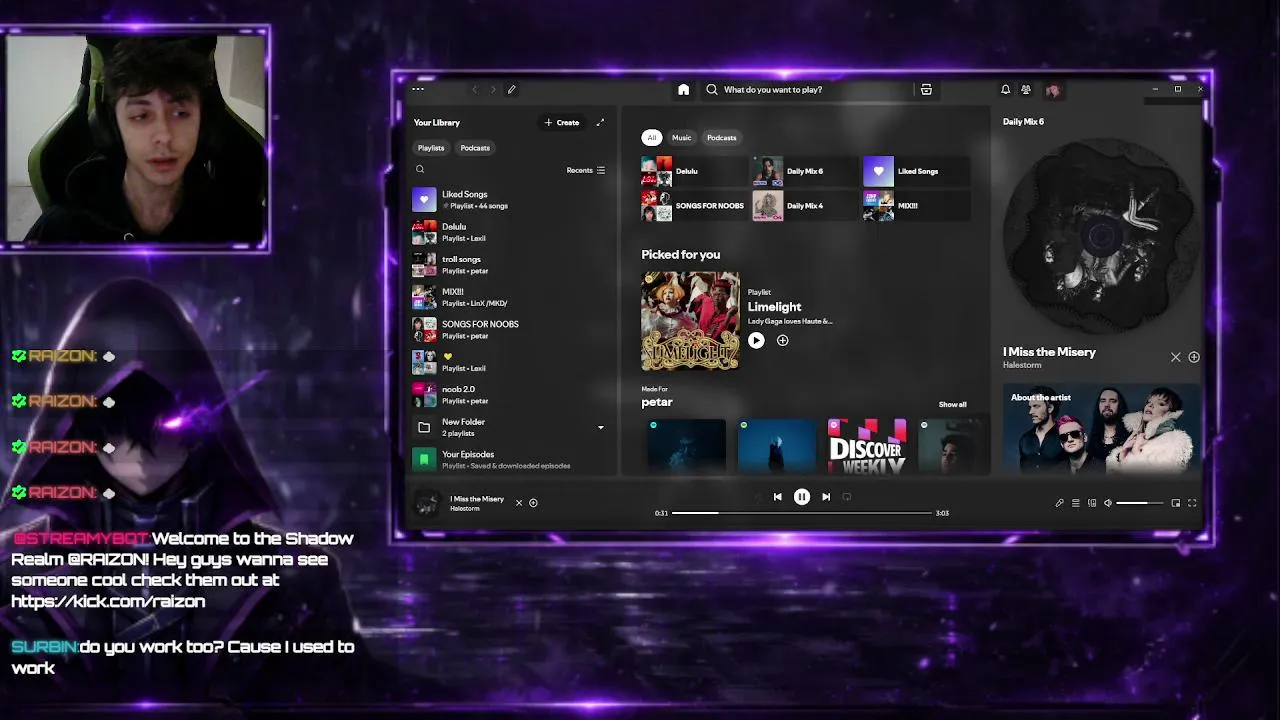Seek on the song progress bar
The image size is (1280, 720).
801,513
